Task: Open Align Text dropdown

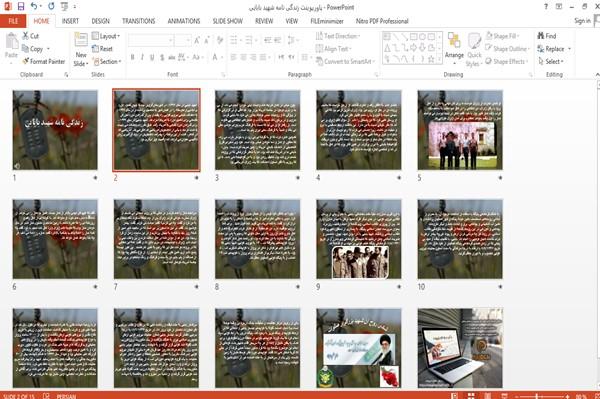Action: (333, 49)
